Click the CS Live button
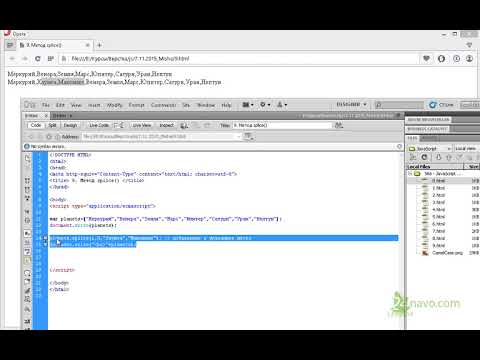480x360 pixels. pos(442,105)
